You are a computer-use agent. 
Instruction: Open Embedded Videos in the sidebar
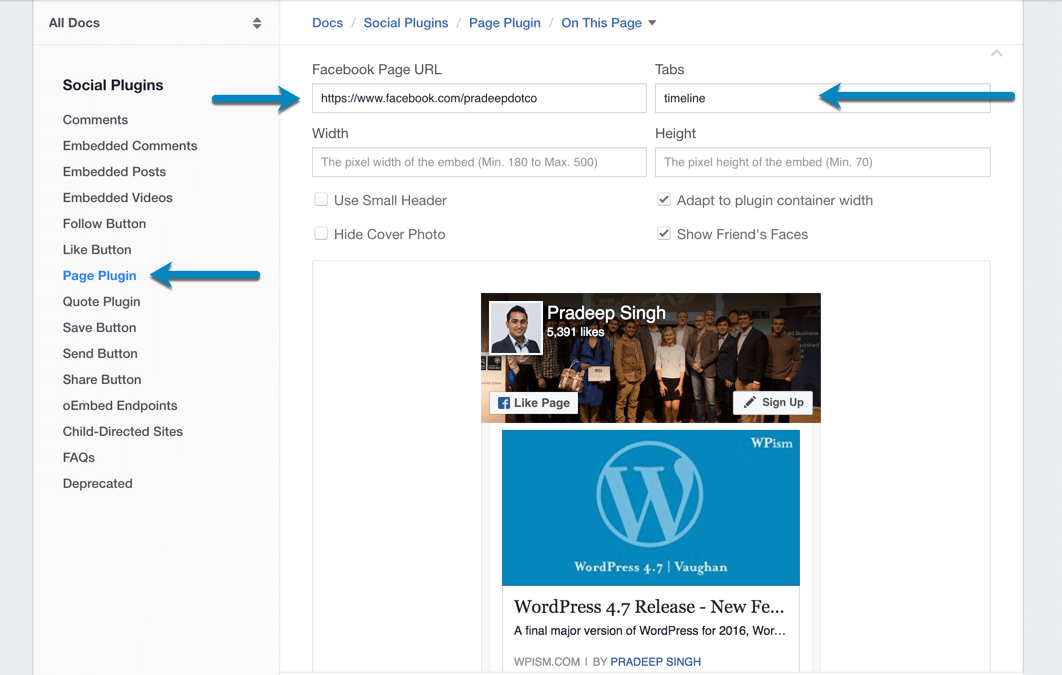click(x=117, y=198)
